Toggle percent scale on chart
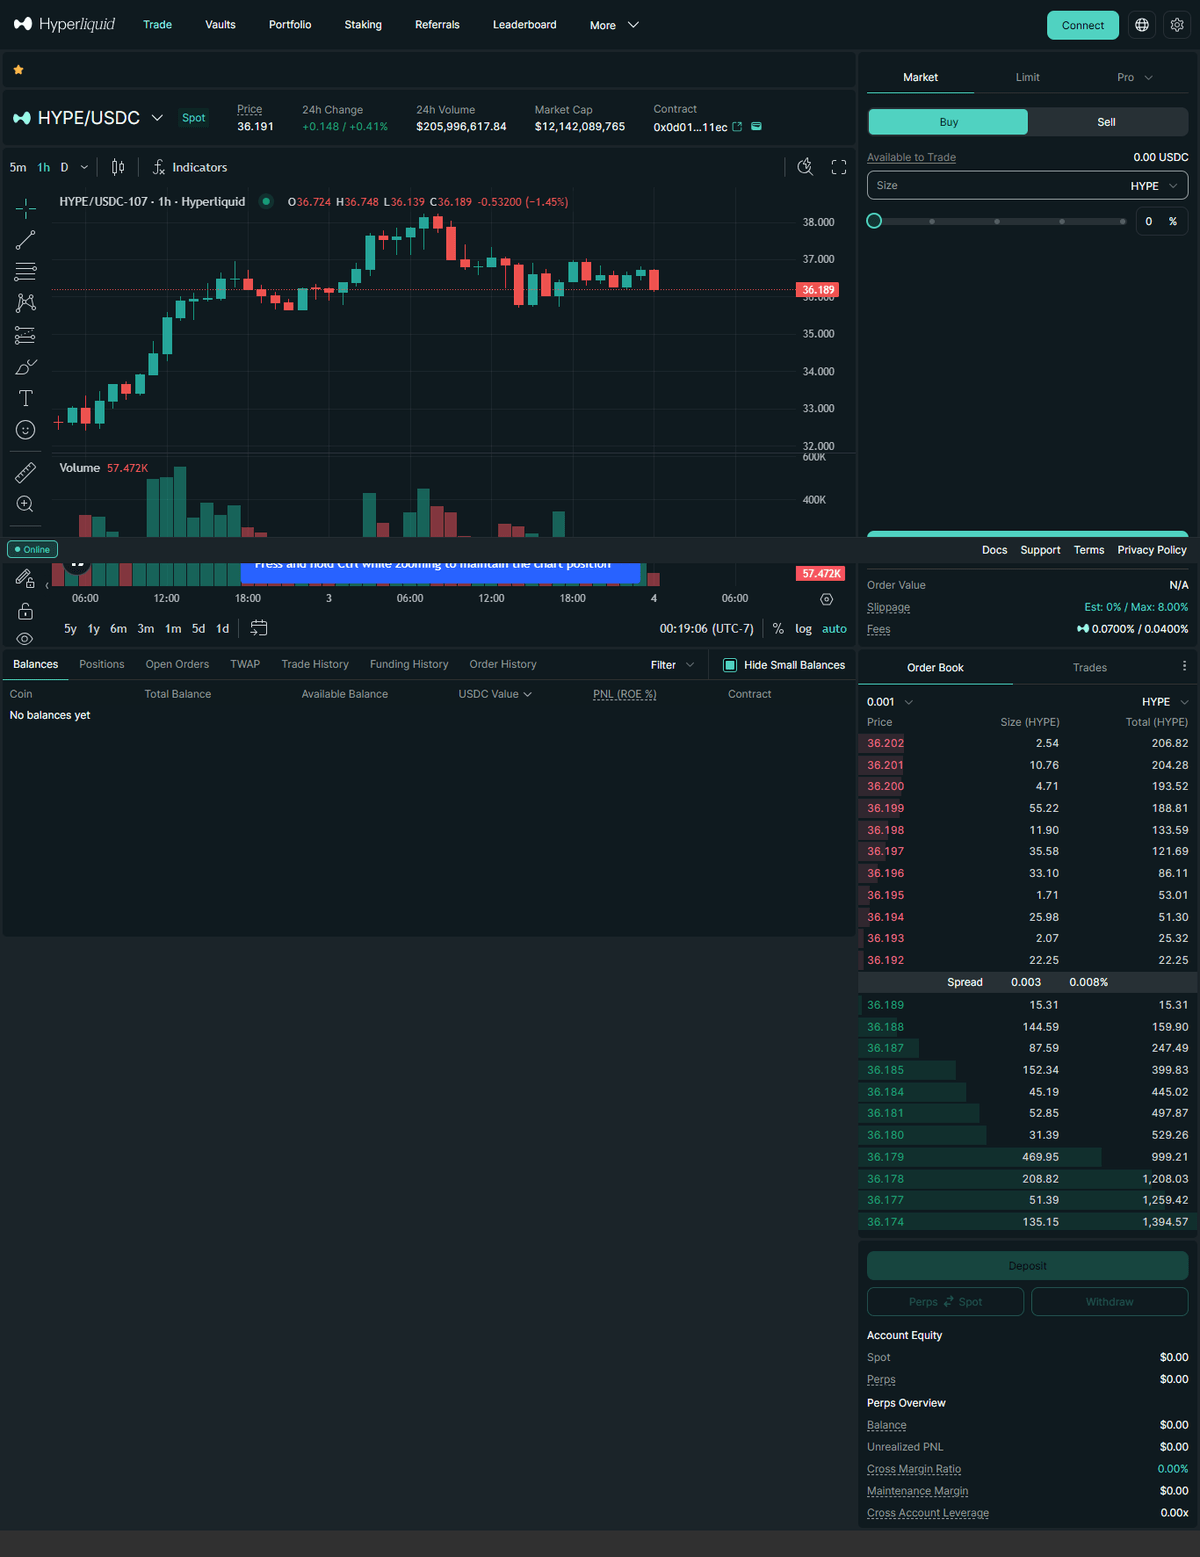The width and height of the screenshot is (1200, 1557). [778, 629]
